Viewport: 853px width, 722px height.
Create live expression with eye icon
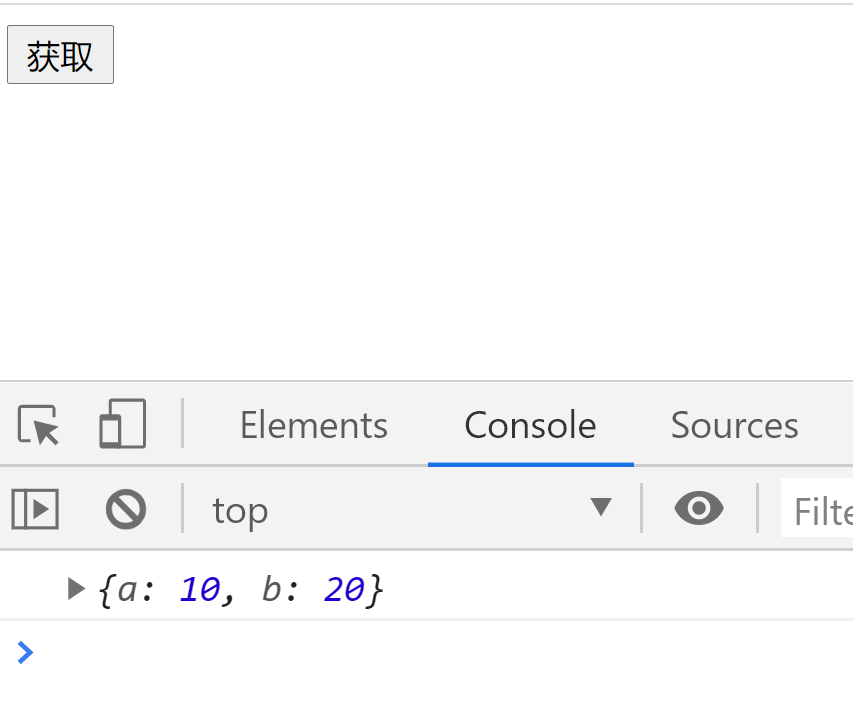pos(699,508)
